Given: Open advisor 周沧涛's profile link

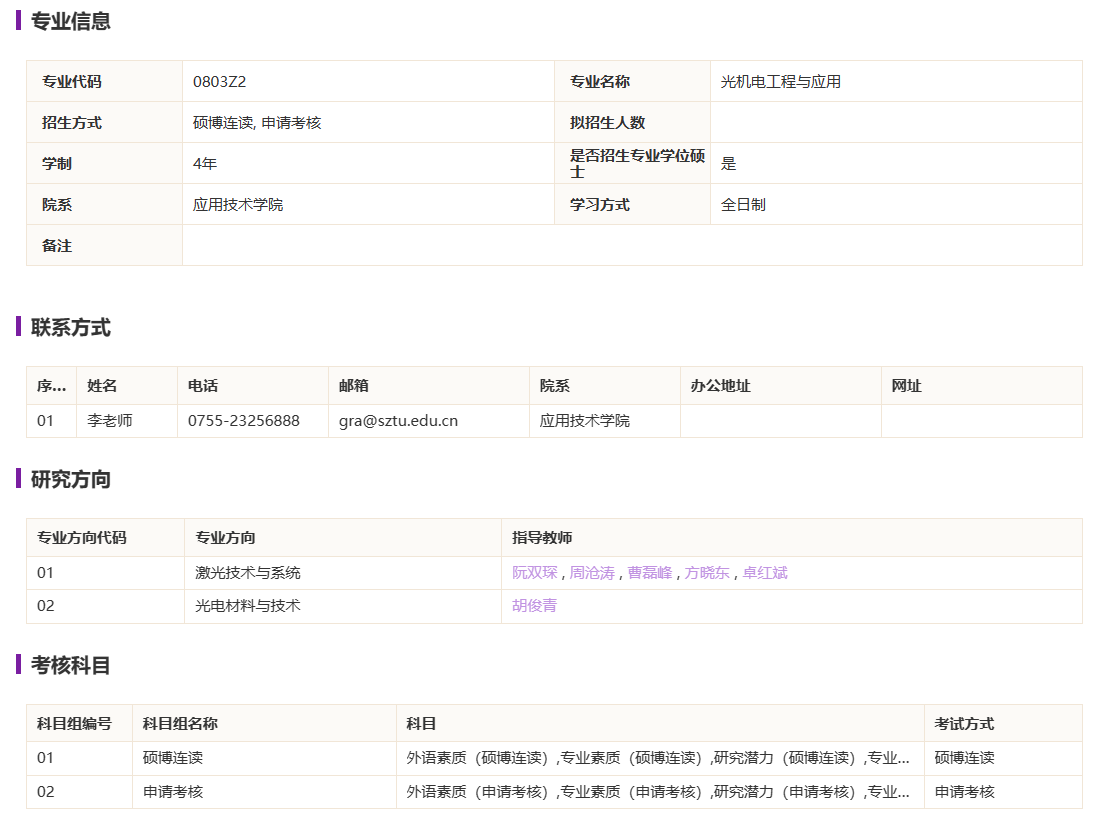Looking at the screenshot, I should point(592,573).
